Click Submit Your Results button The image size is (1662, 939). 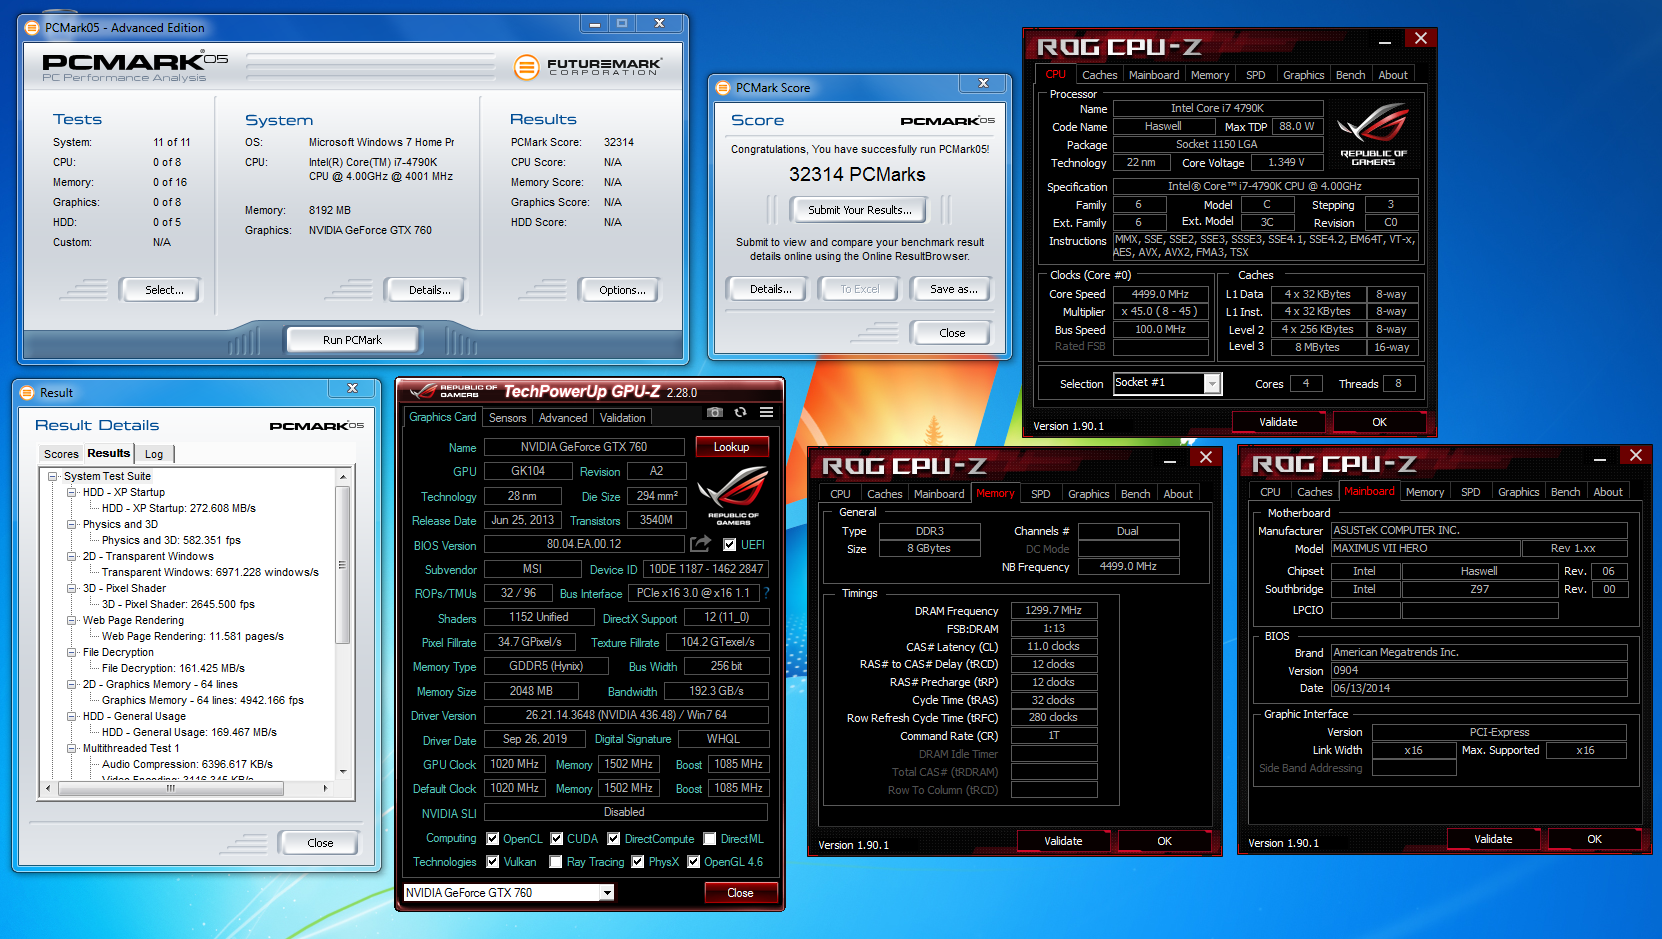(860, 210)
